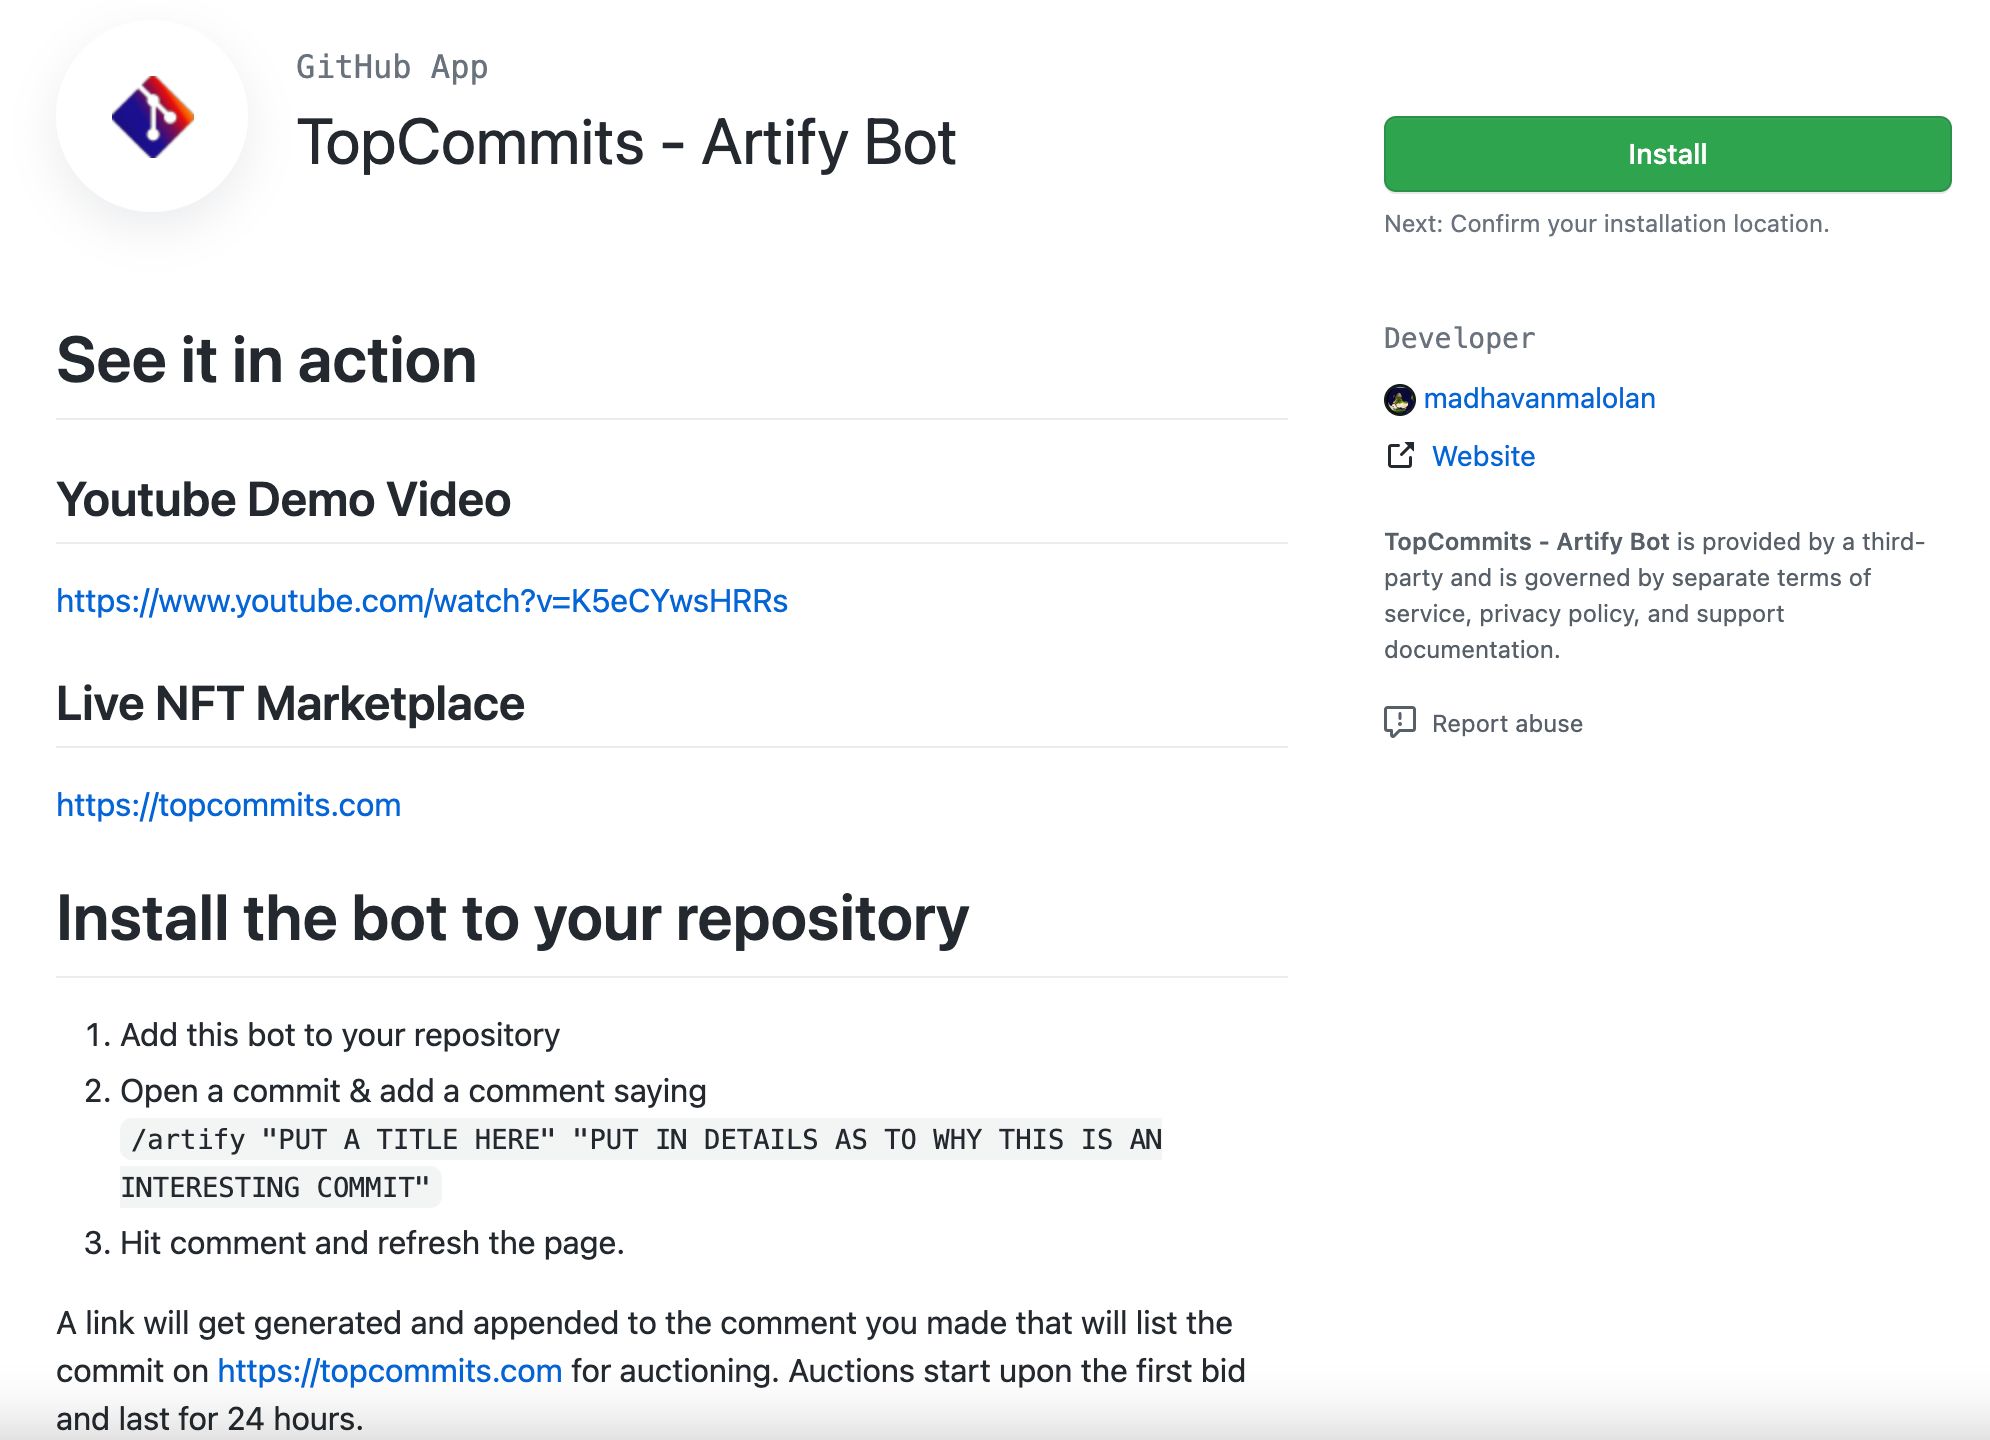Click the TopCommits - Artify Bot title
Image resolution: width=1990 pixels, height=1440 pixels.
(627, 142)
